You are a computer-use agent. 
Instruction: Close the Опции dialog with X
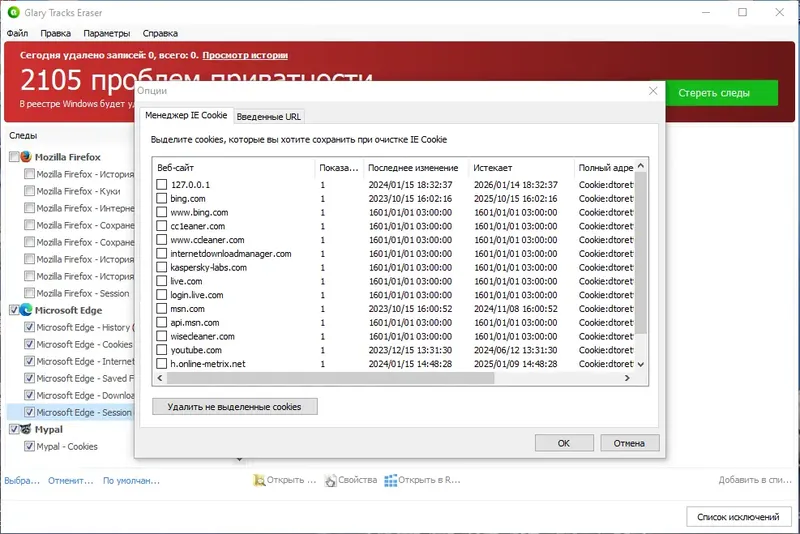coord(653,91)
